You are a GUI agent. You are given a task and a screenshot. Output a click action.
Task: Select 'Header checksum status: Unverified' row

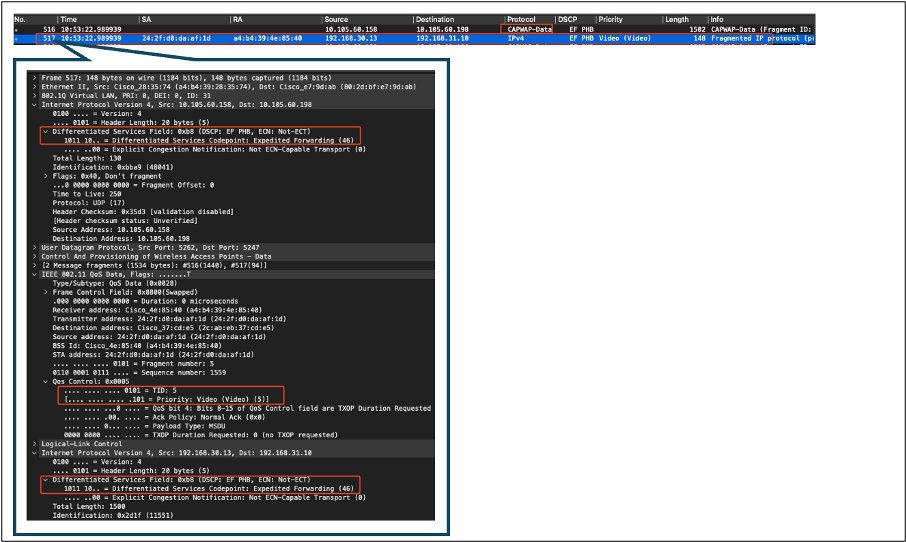point(125,221)
